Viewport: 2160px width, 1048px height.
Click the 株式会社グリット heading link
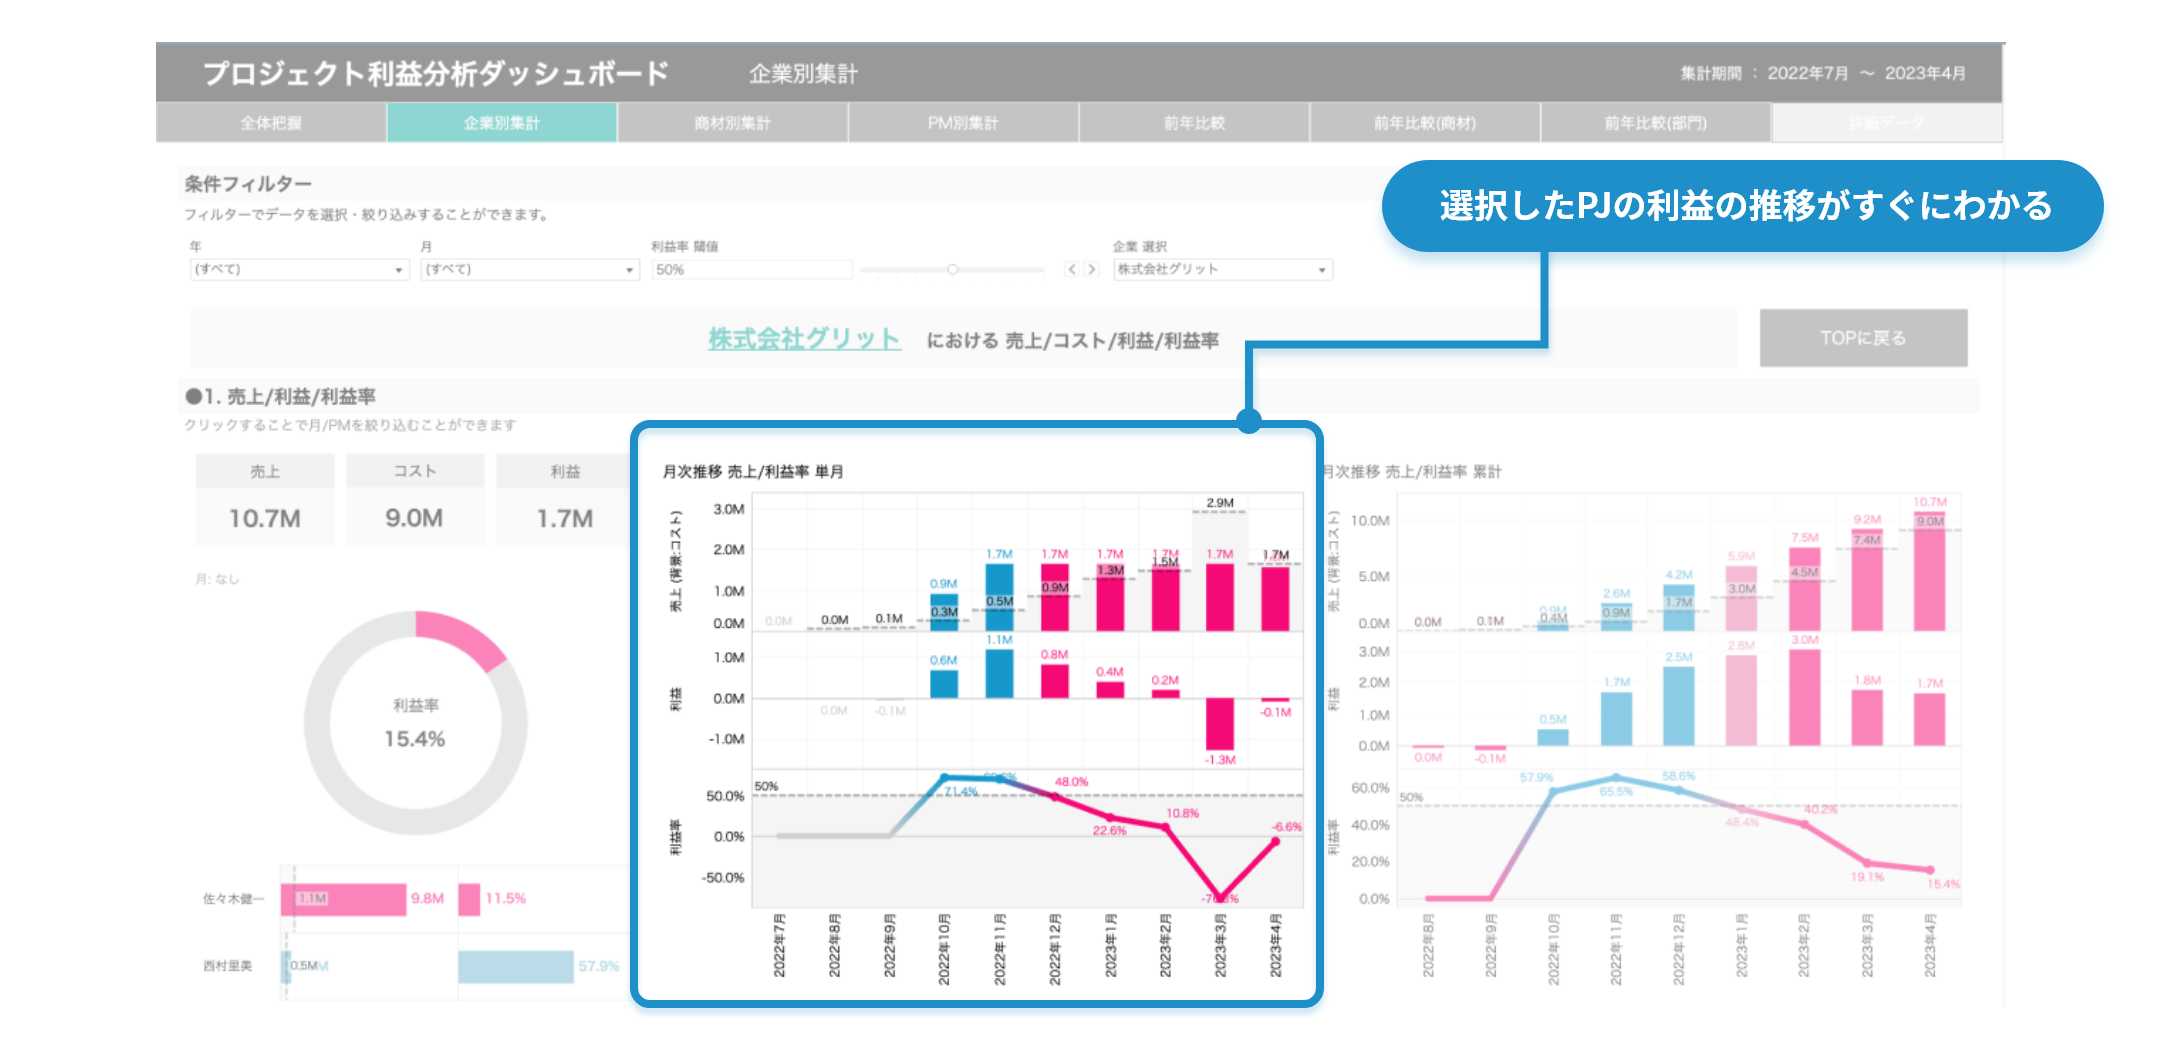[804, 339]
